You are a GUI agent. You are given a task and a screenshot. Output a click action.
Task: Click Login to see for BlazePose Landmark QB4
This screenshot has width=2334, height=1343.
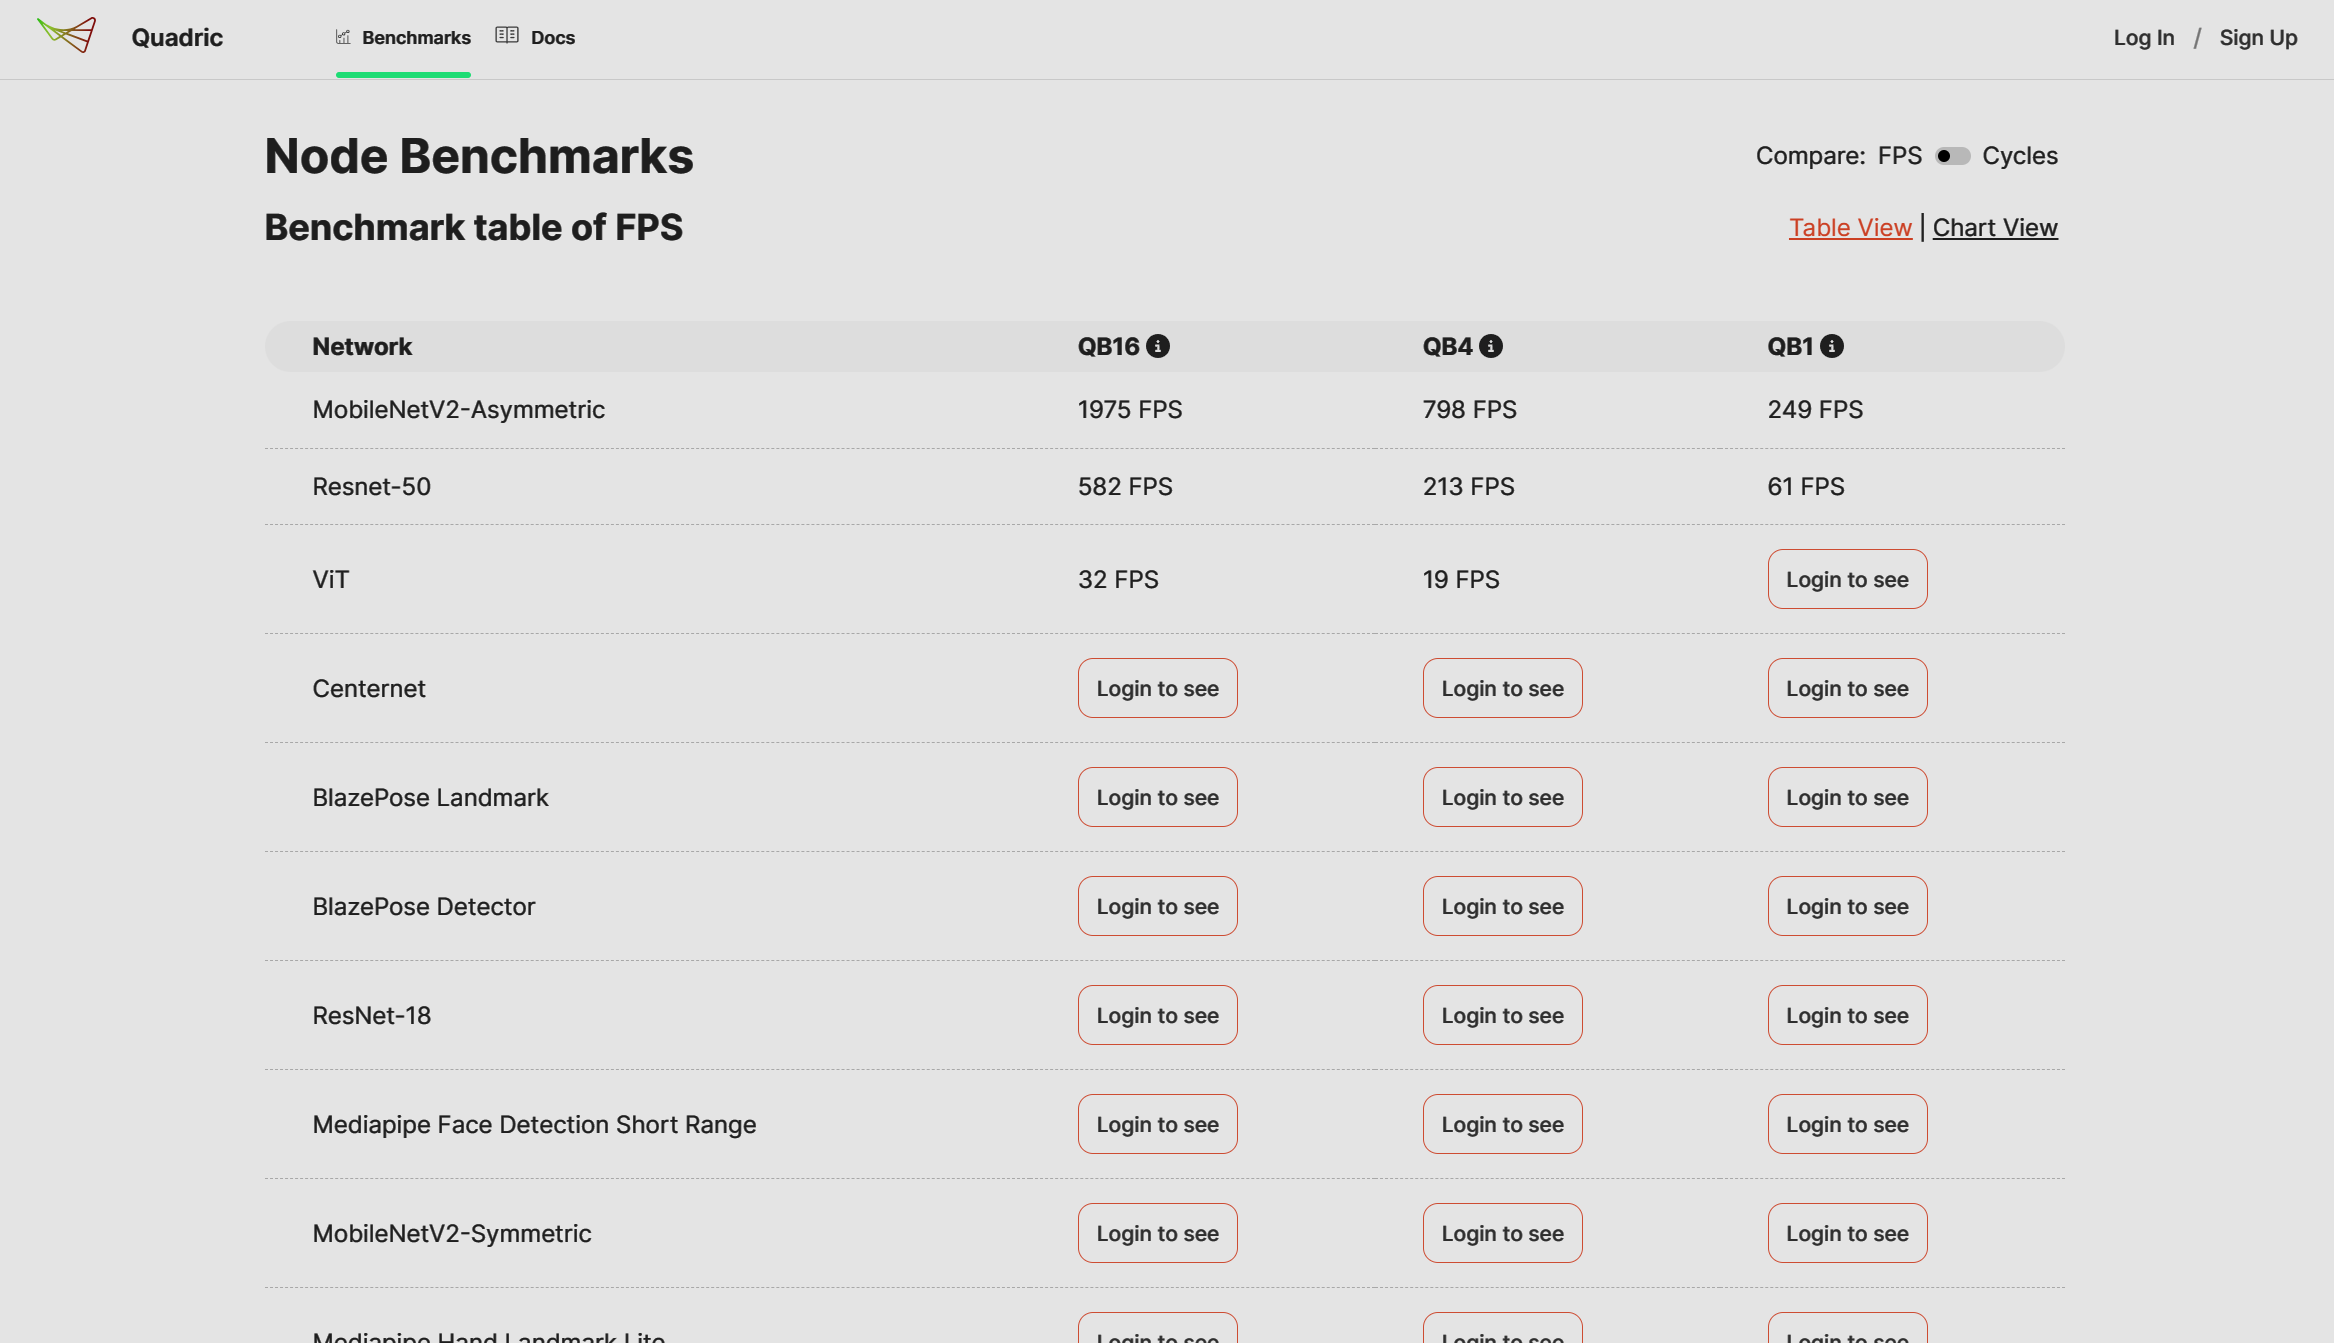[1502, 797]
